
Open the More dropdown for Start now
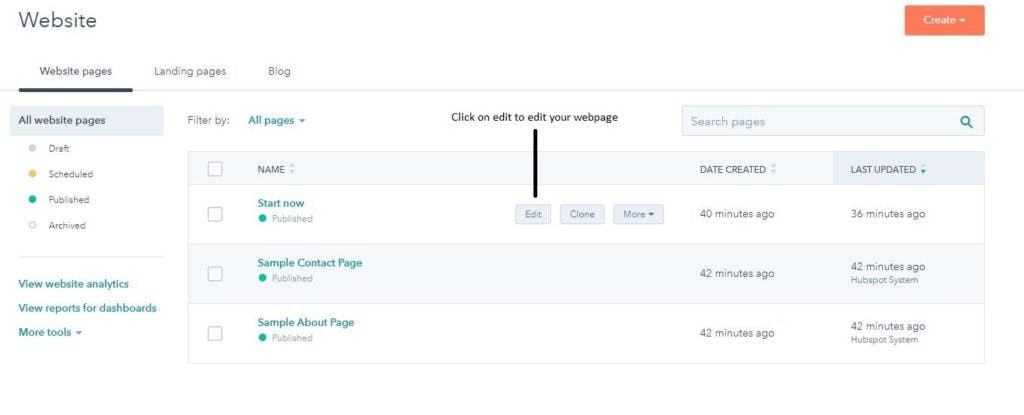click(x=638, y=214)
